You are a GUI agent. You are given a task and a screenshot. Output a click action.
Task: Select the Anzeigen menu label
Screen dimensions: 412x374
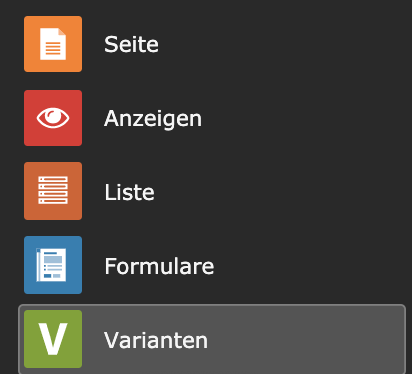pyautogui.click(x=153, y=119)
